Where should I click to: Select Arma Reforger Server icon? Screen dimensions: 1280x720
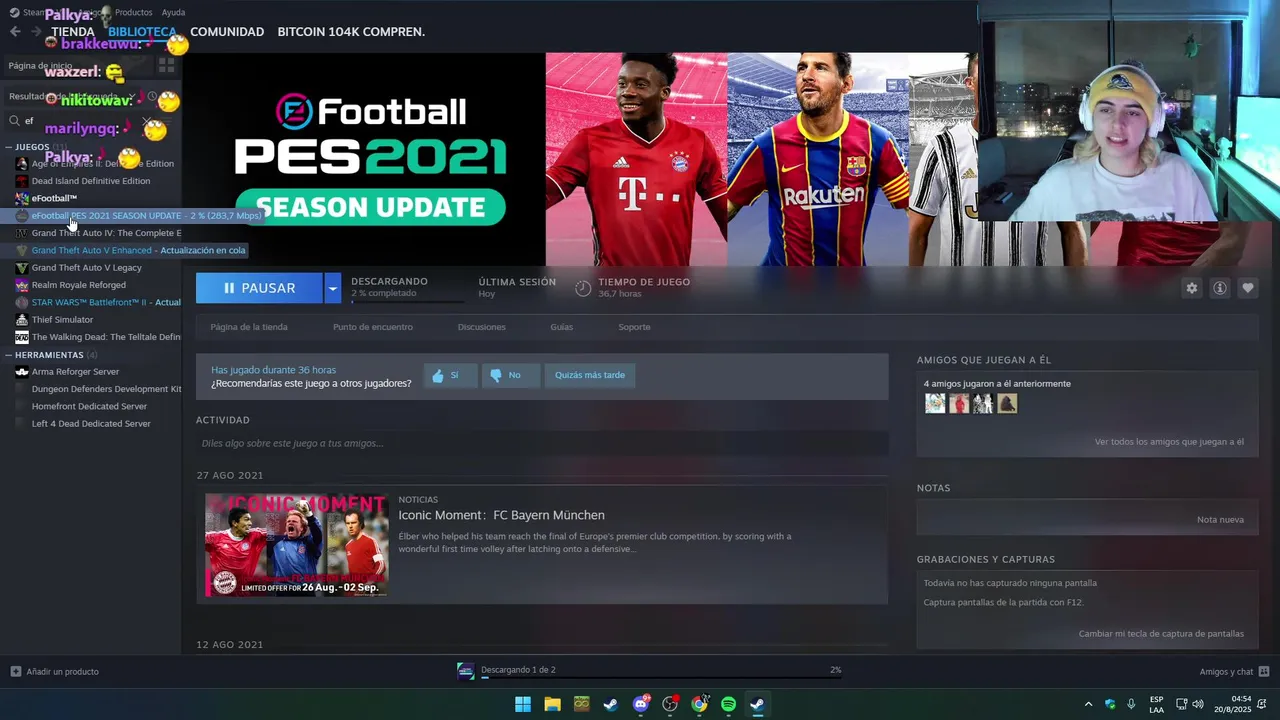(22, 372)
